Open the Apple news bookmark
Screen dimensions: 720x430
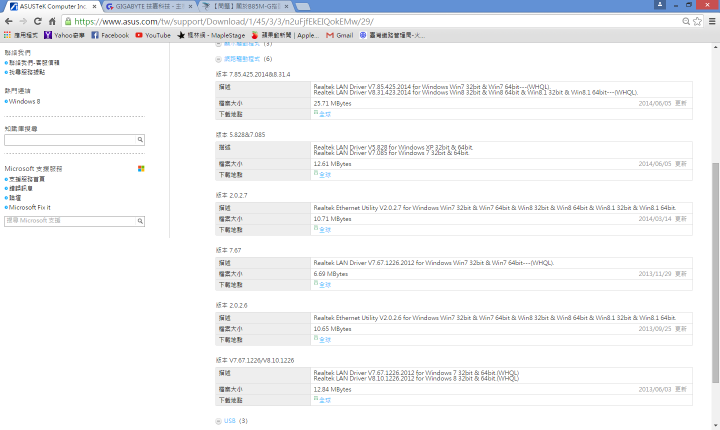[x=285, y=35]
